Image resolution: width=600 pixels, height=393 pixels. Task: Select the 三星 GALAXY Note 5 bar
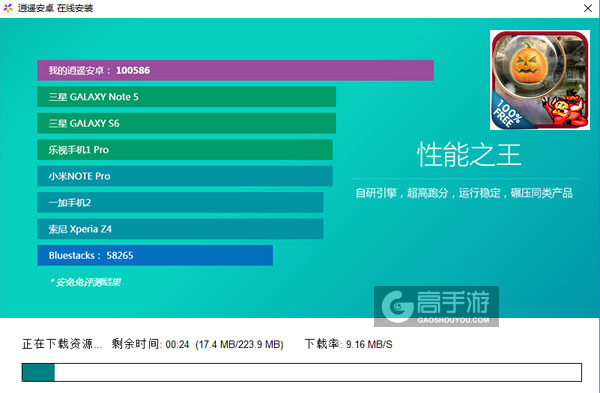pyautogui.click(x=186, y=97)
